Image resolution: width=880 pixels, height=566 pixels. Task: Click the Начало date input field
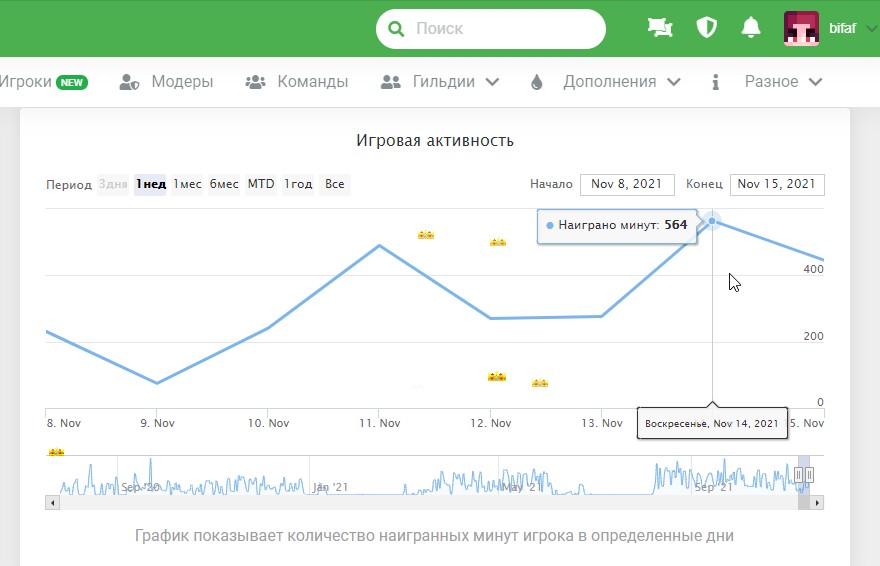(627, 184)
